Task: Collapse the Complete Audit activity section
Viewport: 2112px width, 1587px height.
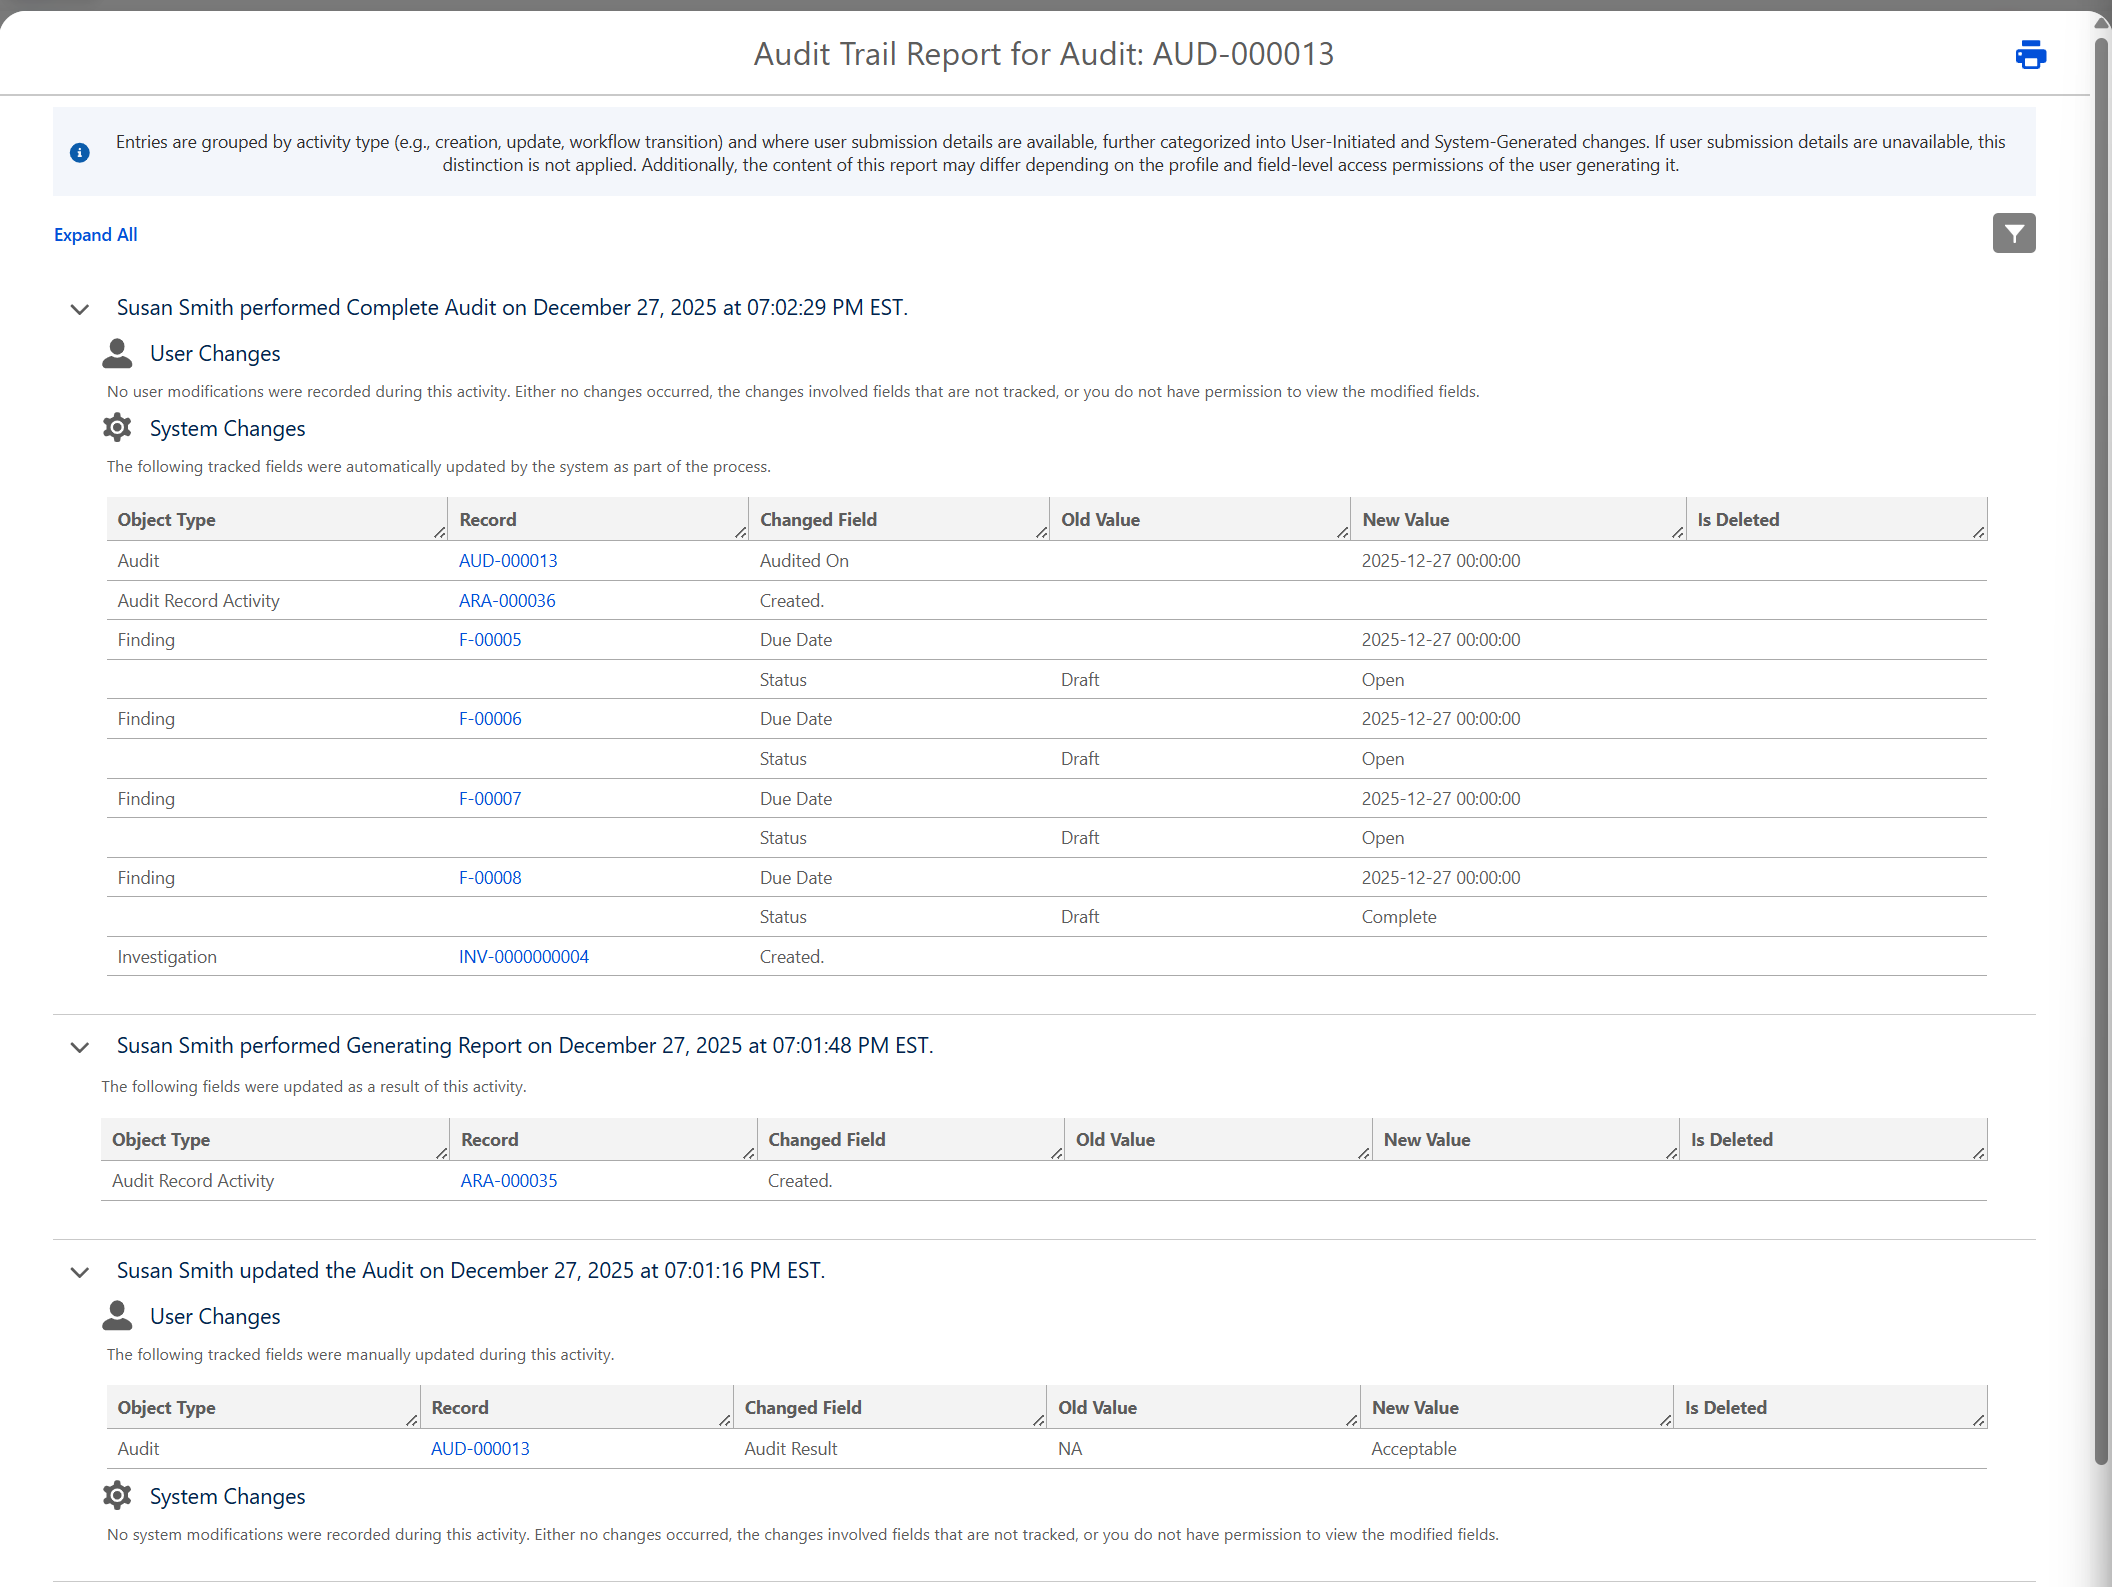Action: (80, 309)
